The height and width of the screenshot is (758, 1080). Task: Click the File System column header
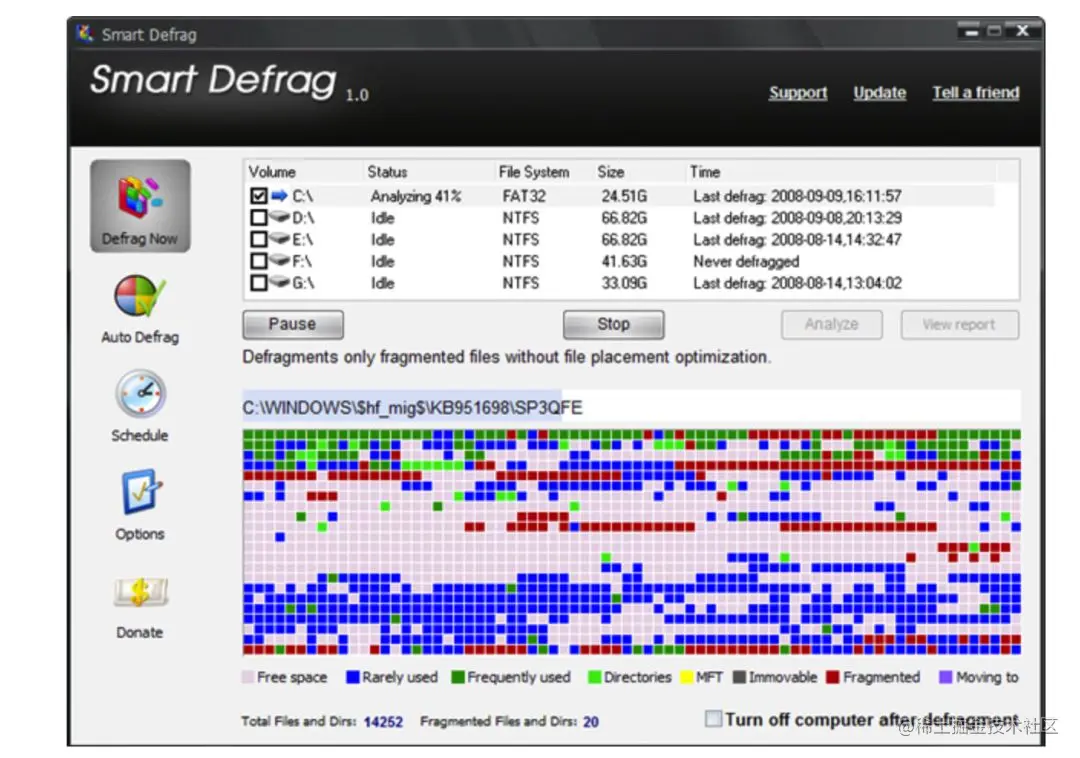coord(534,172)
